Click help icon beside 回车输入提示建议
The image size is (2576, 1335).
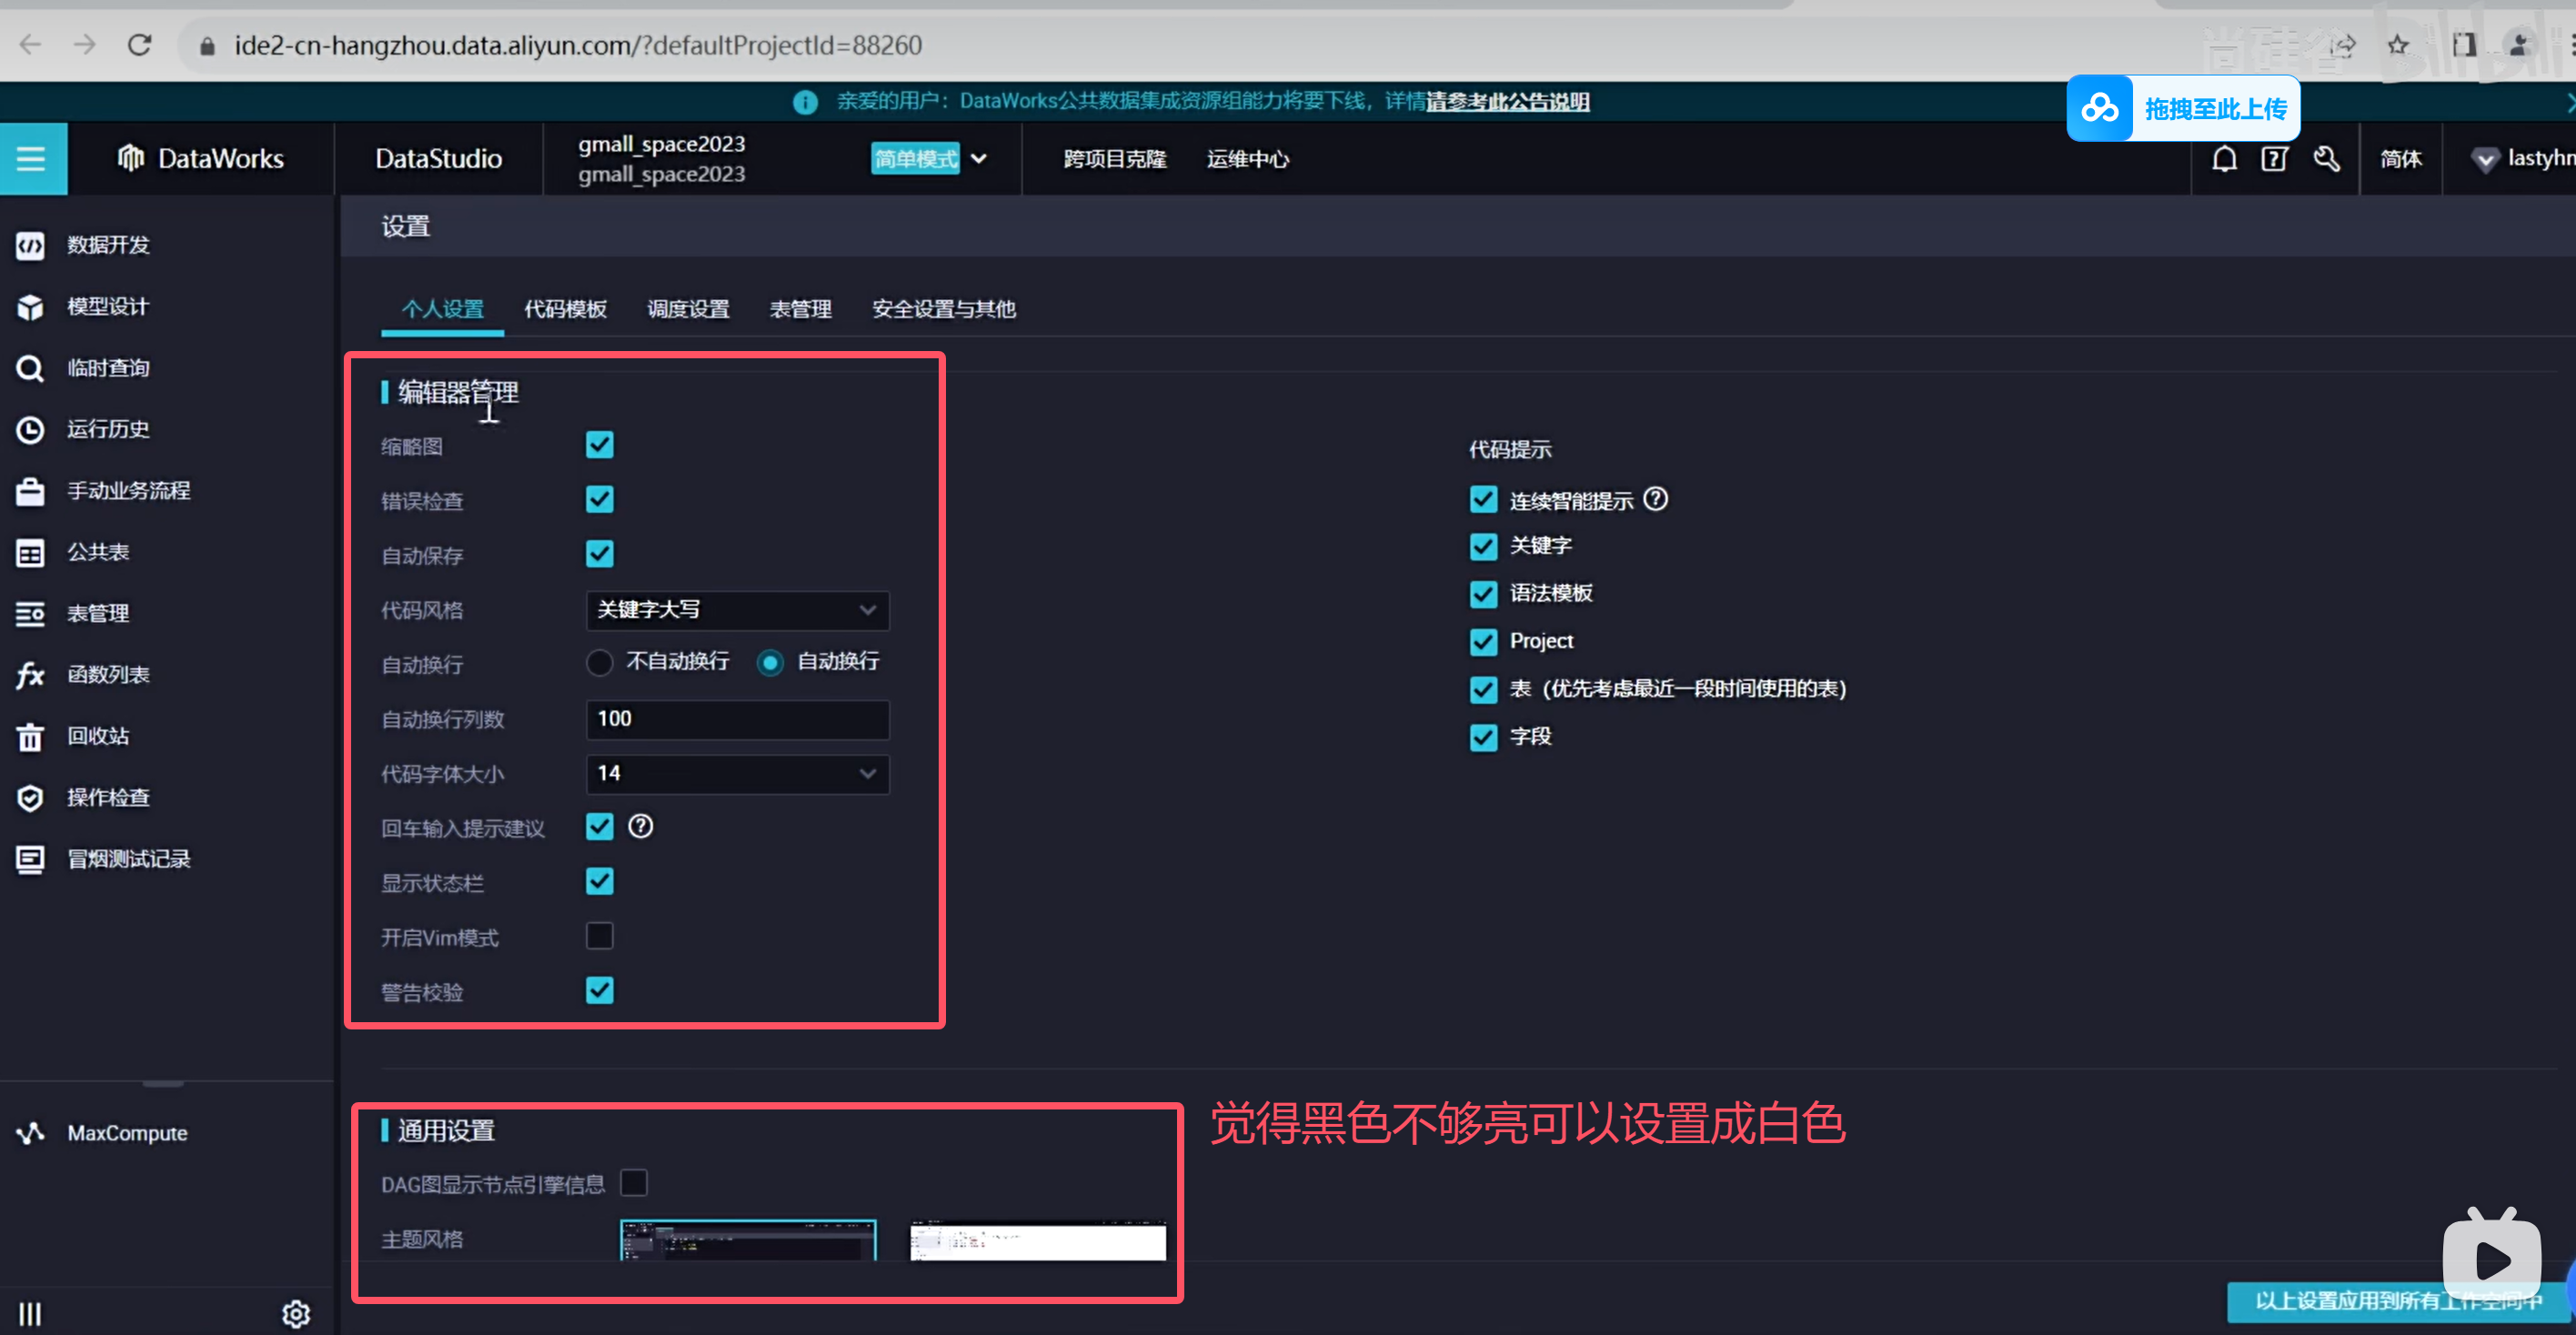(641, 827)
